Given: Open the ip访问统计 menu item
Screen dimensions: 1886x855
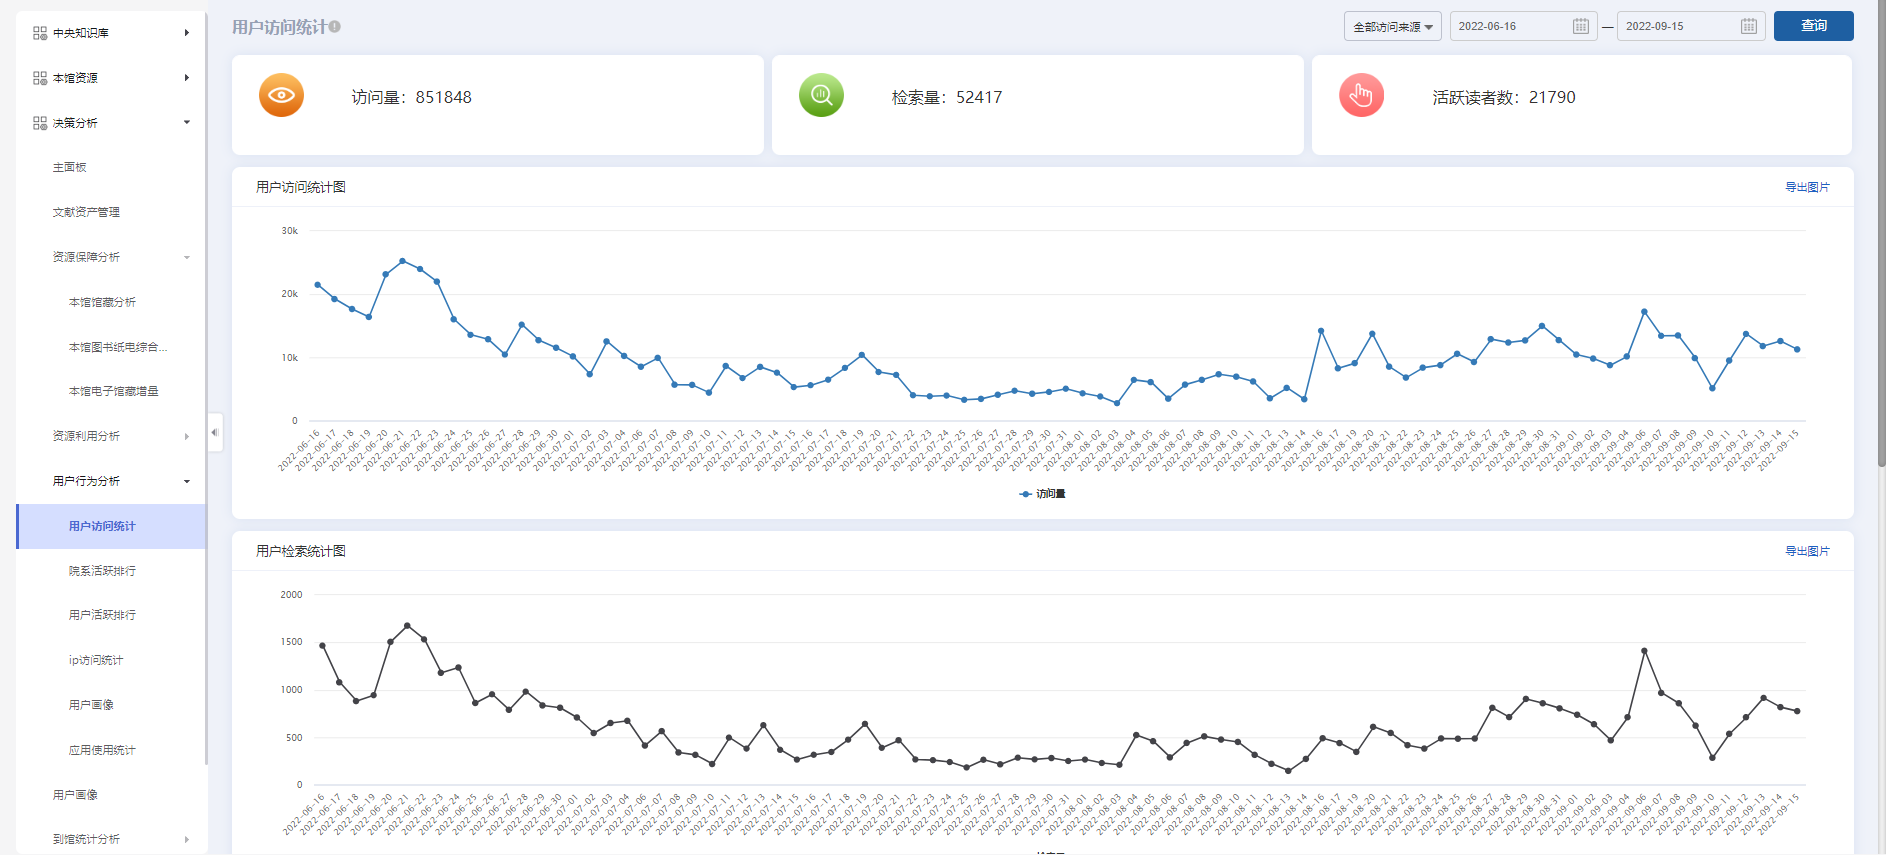Looking at the screenshot, I should [x=96, y=660].
